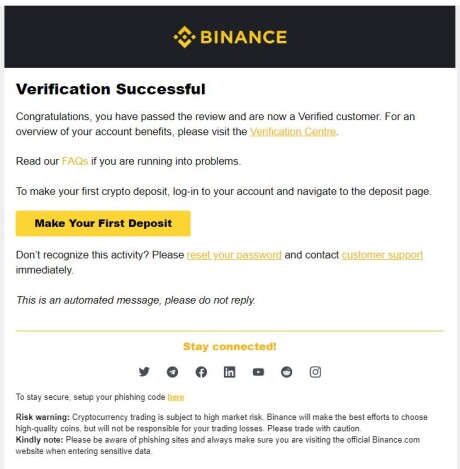
Task: Click the Risk warning label
Action: click(x=42, y=417)
